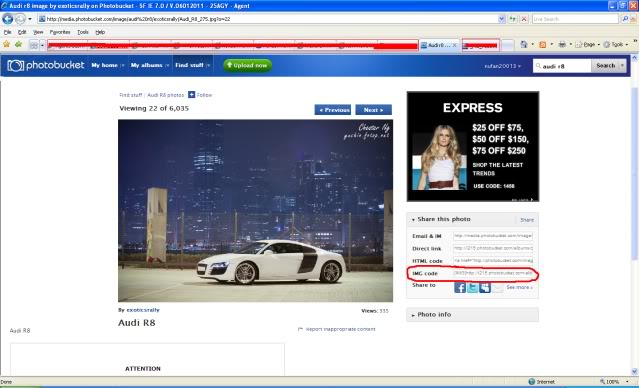
Task: Share photo to Facebook icon
Action: pos(460,287)
